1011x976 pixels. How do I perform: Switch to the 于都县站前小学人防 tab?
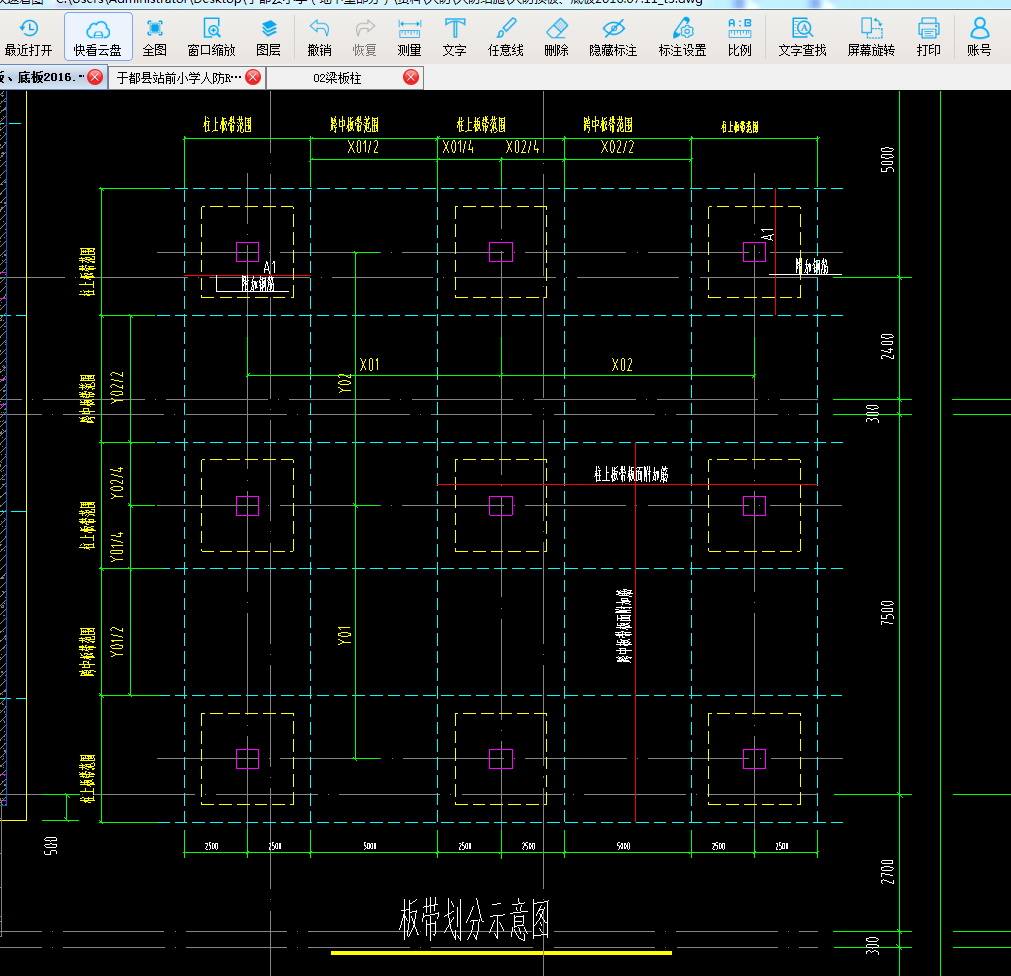point(179,78)
